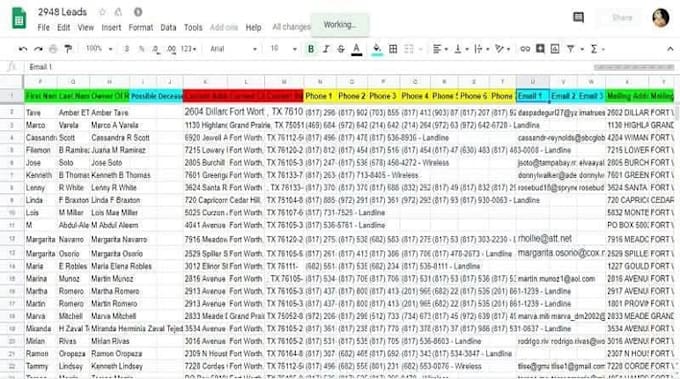The image size is (680, 379).
Task: Open the Tools menu
Action: coord(193,27)
